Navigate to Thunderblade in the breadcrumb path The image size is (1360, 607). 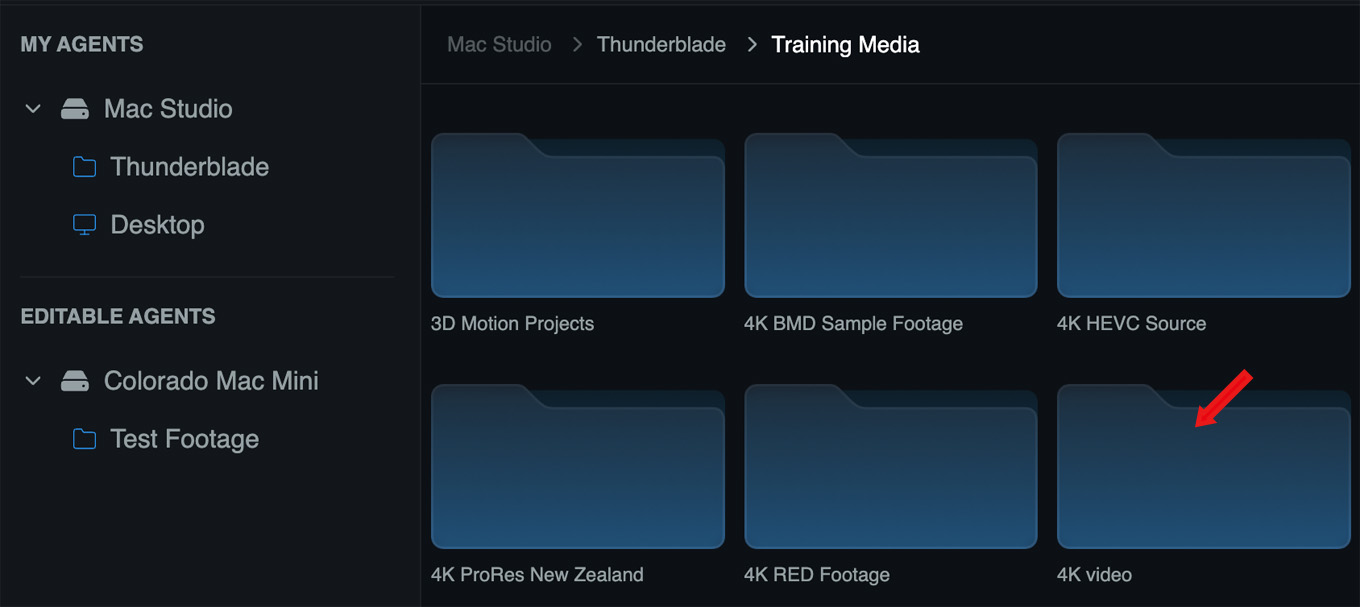point(661,45)
